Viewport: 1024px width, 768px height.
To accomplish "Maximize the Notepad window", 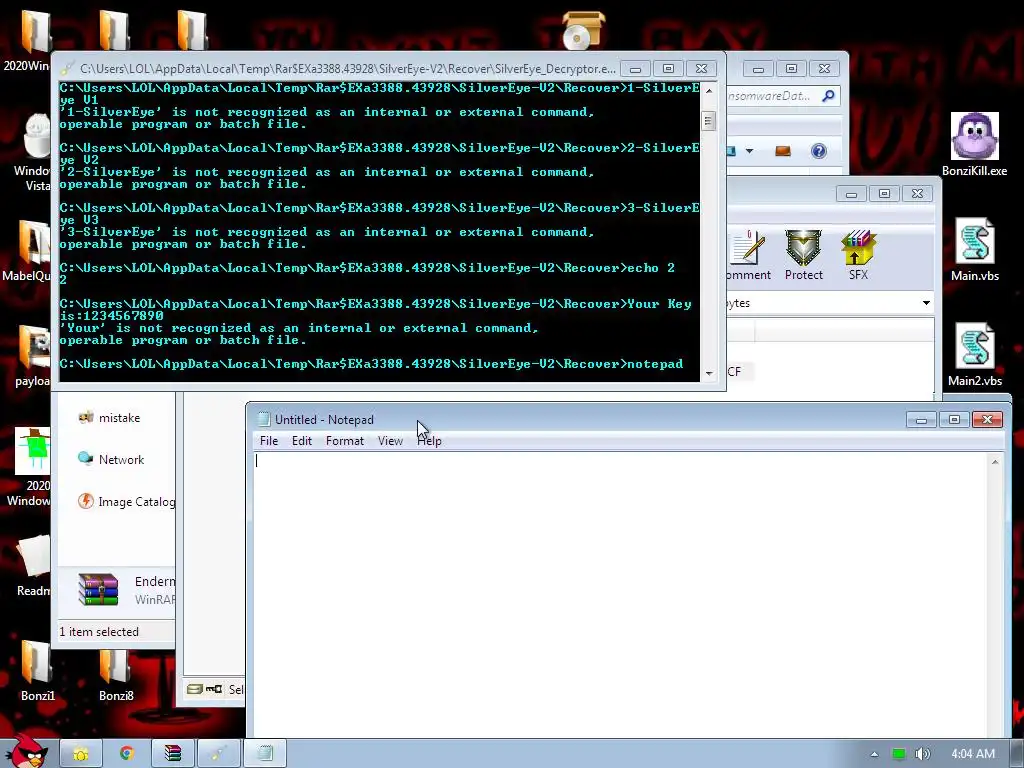I will (x=954, y=419).
